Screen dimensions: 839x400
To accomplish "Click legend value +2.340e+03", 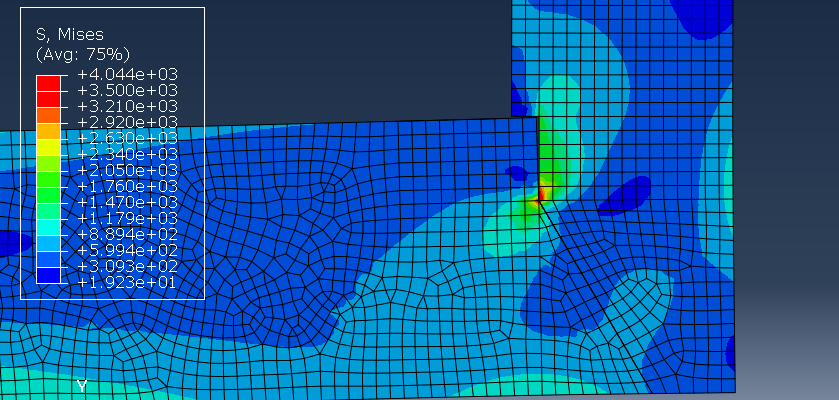I will click(x=127, y=154).
